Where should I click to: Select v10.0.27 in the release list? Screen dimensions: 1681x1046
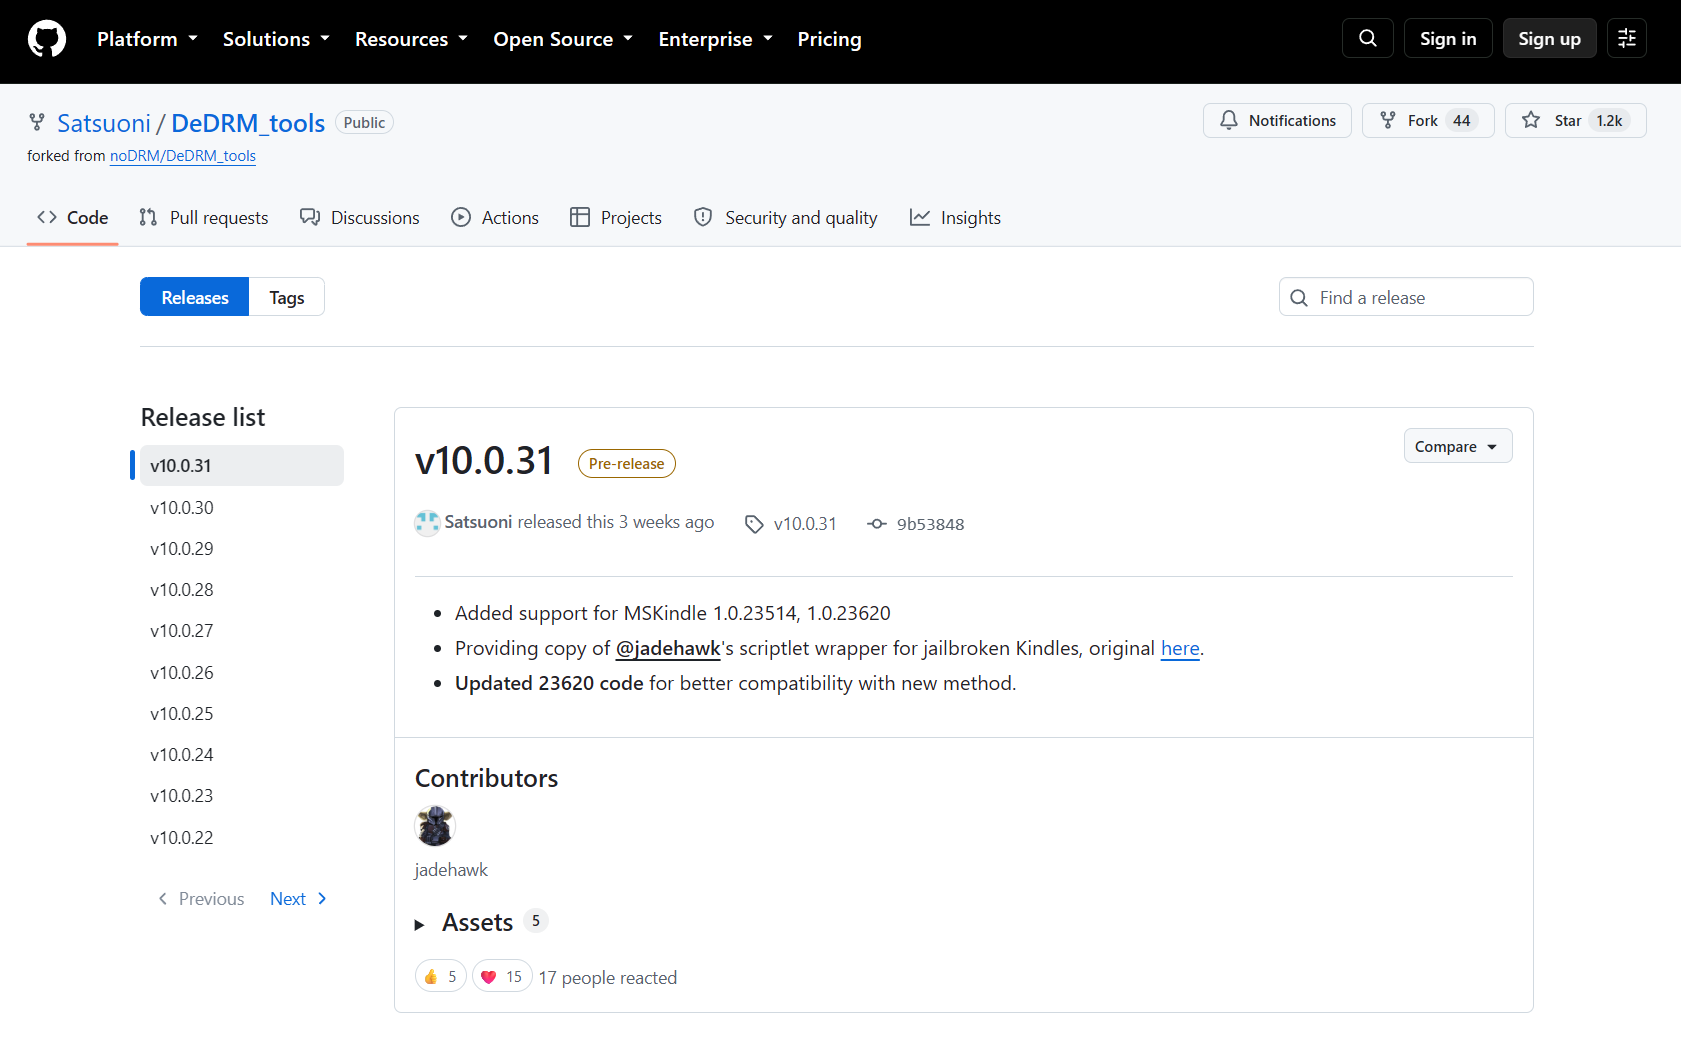242,631
